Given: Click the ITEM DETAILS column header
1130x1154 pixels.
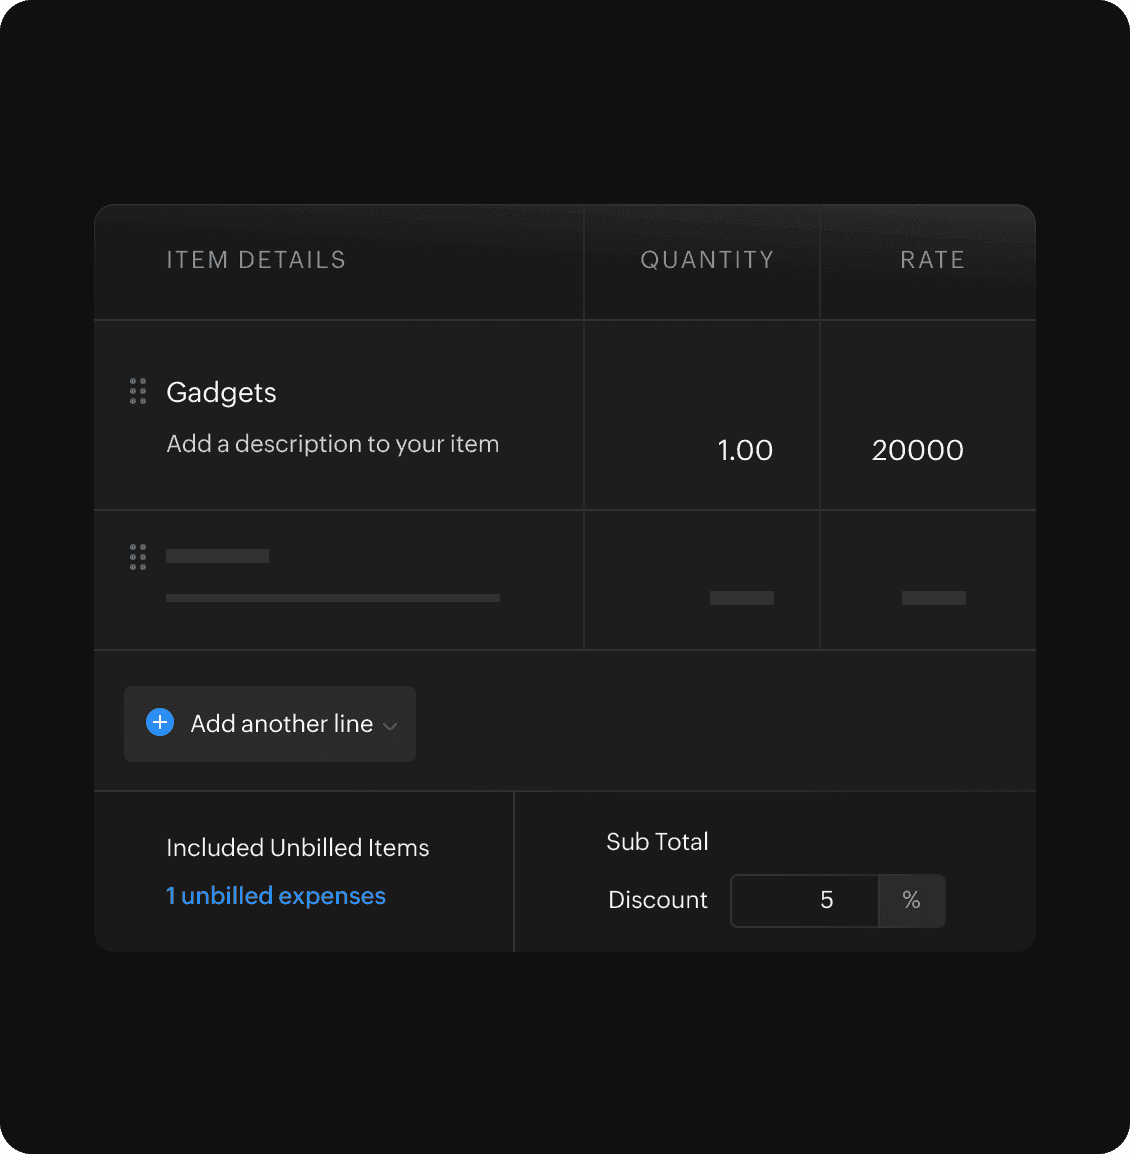Looking at the screenshot, I should [x=256, y=260].
